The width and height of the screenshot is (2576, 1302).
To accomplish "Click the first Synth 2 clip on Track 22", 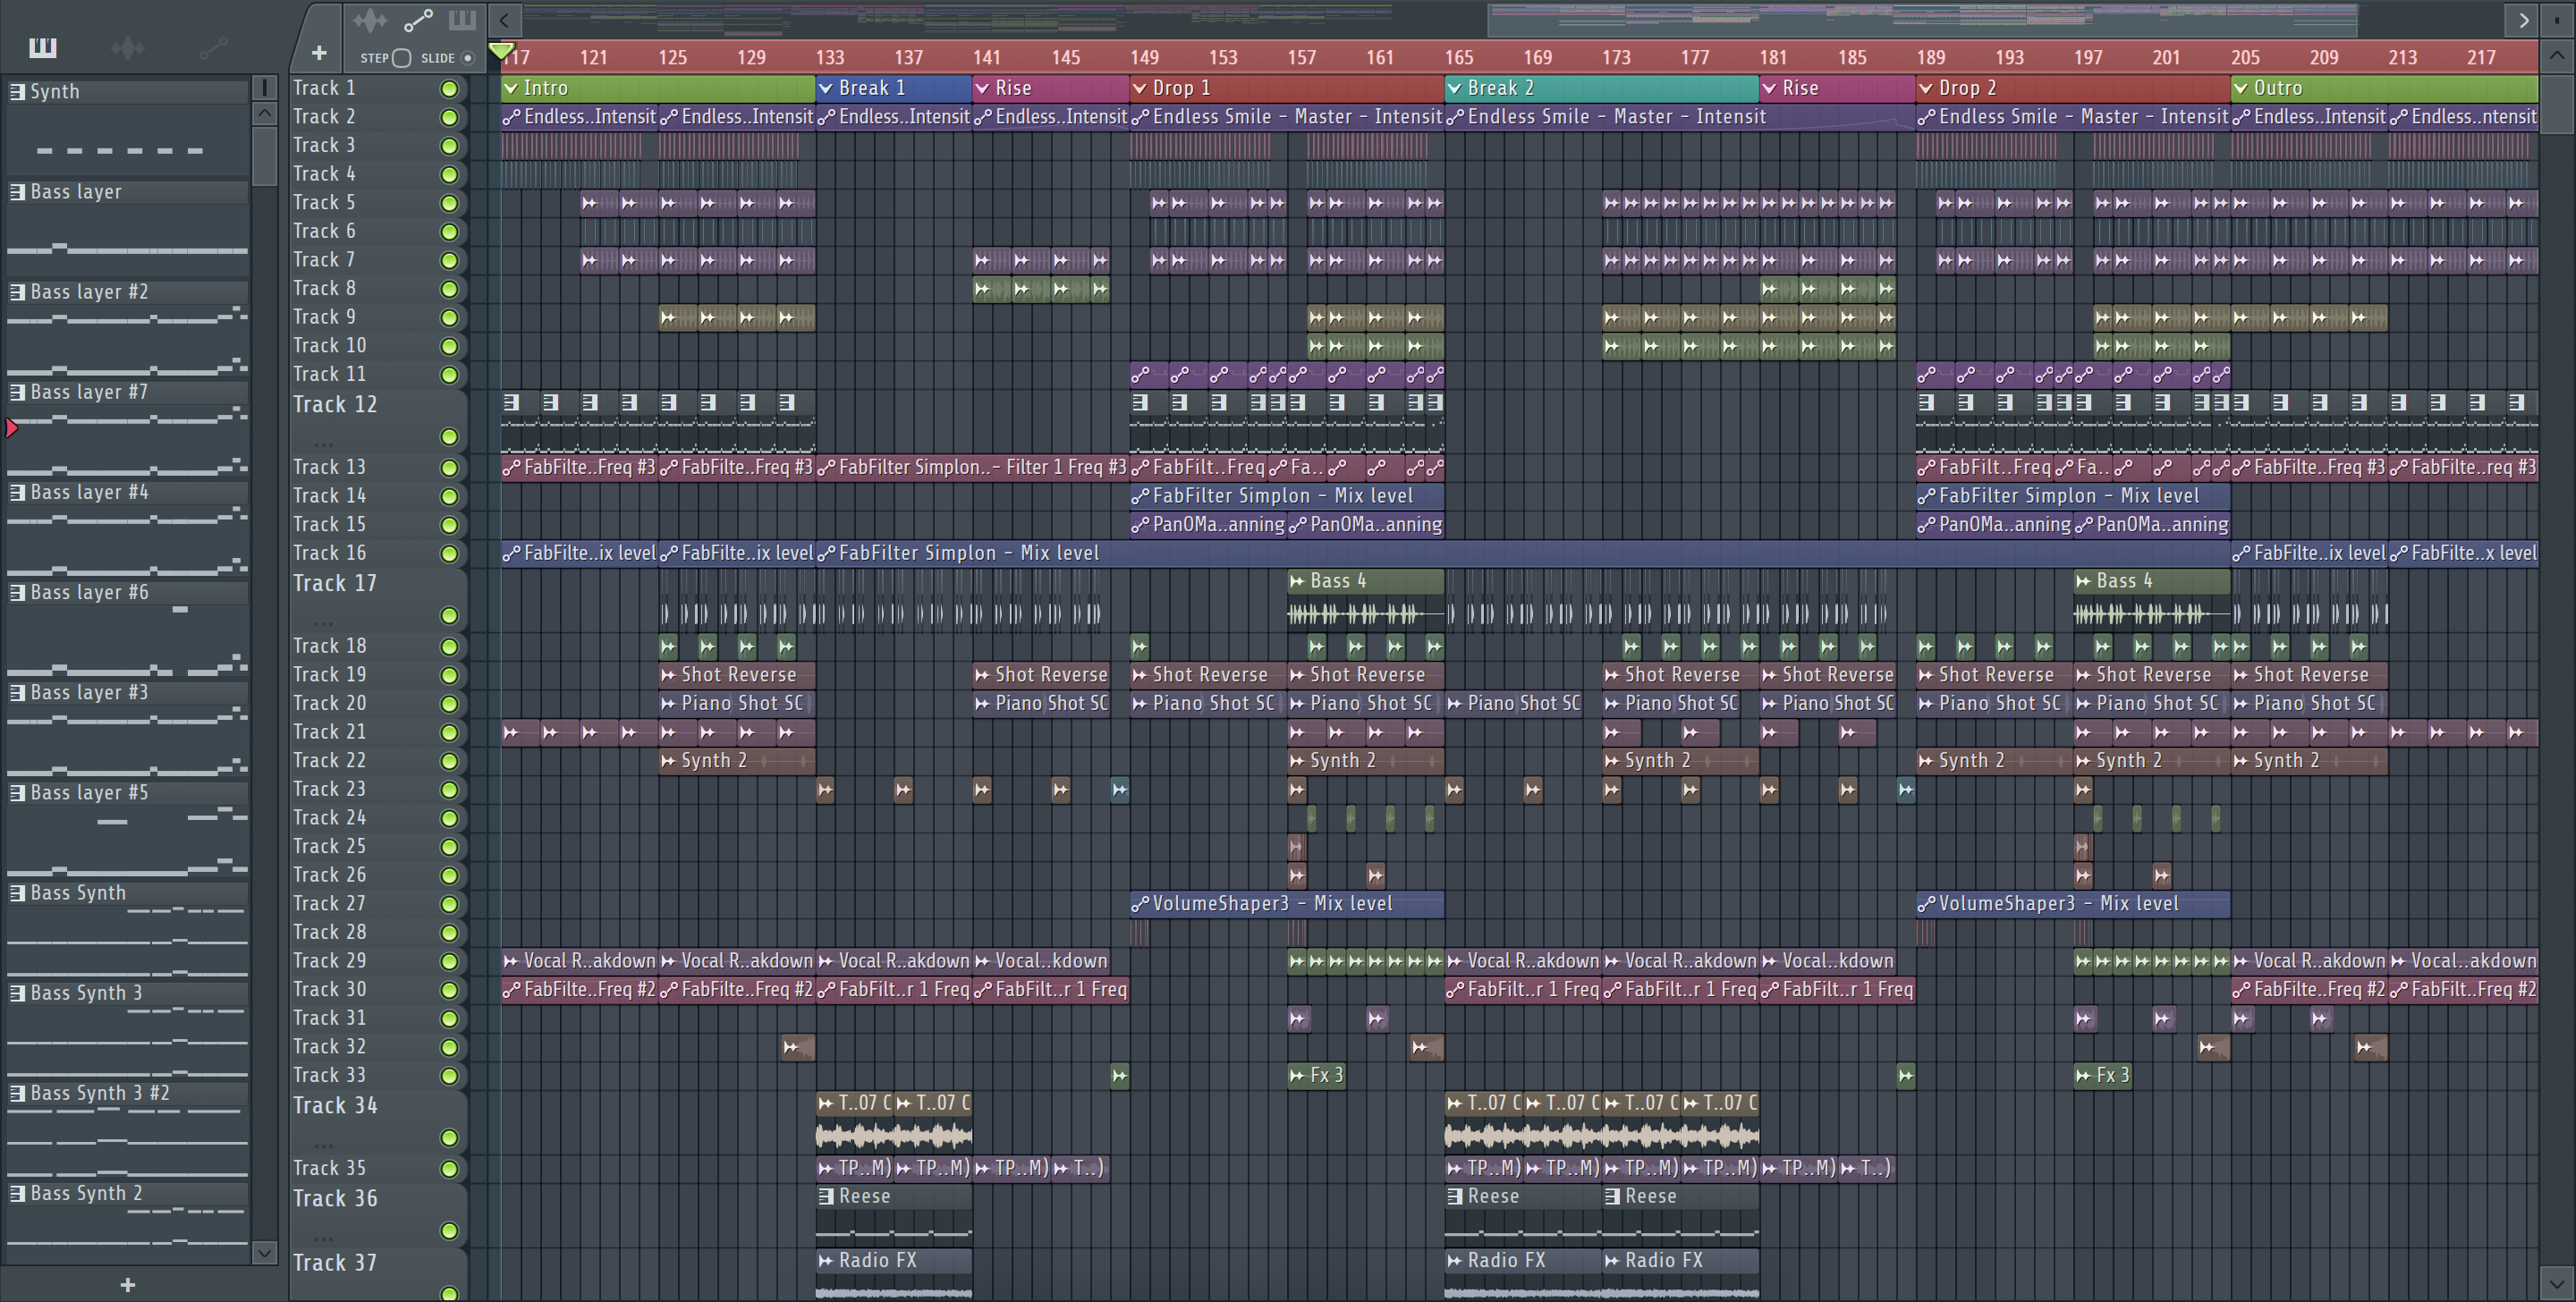I will pos(737,761).
